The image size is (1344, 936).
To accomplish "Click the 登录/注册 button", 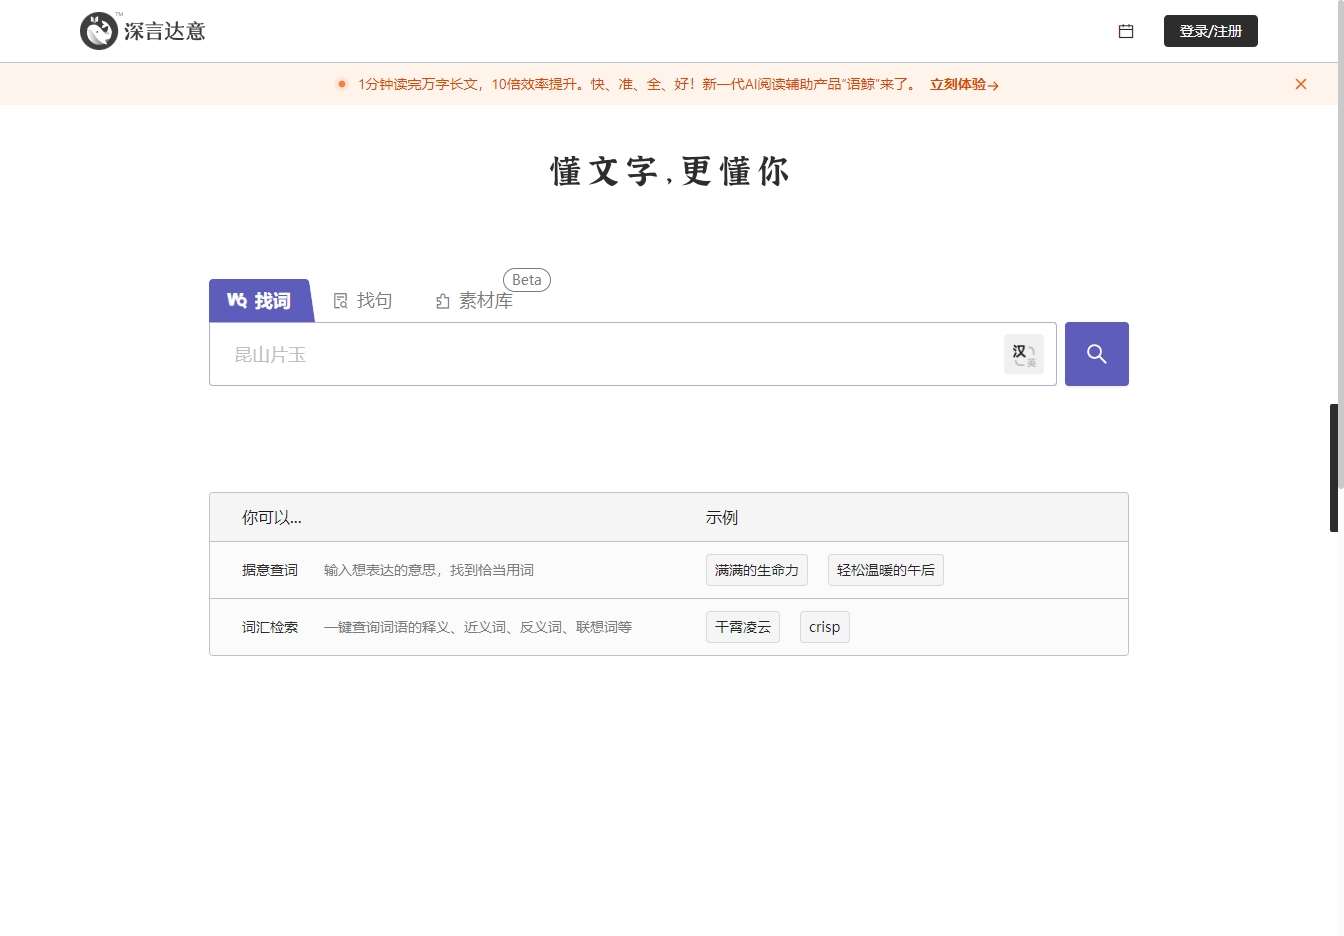I will pos(1210,31).
